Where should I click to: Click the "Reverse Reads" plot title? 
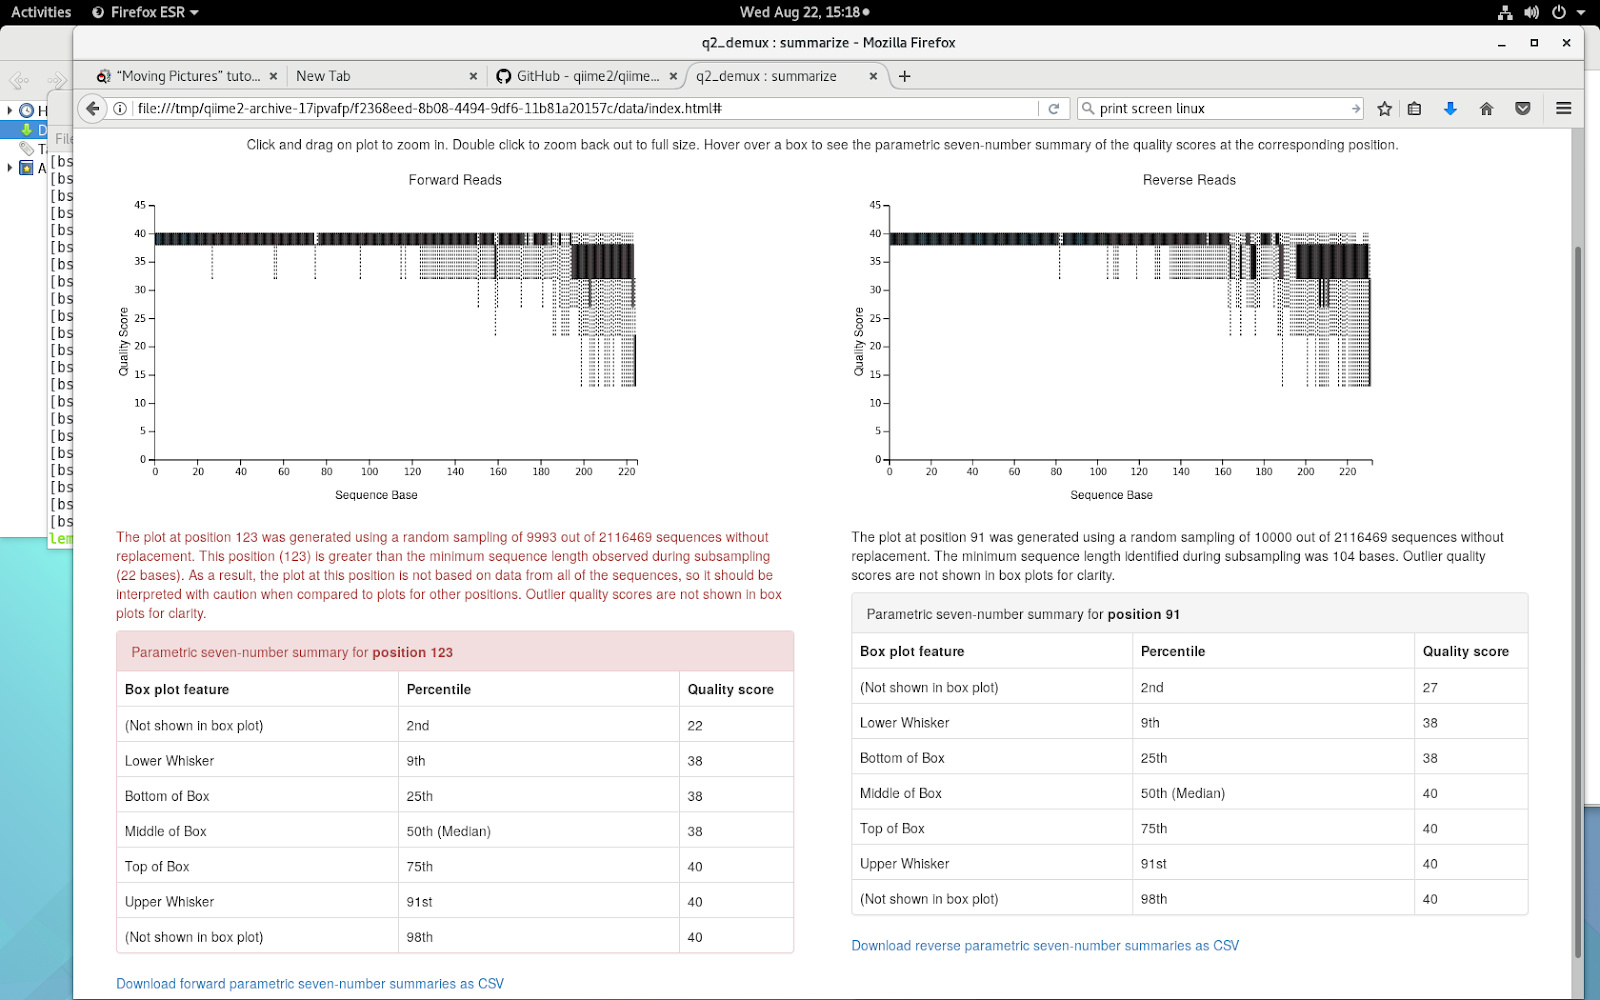[1189, 180]
